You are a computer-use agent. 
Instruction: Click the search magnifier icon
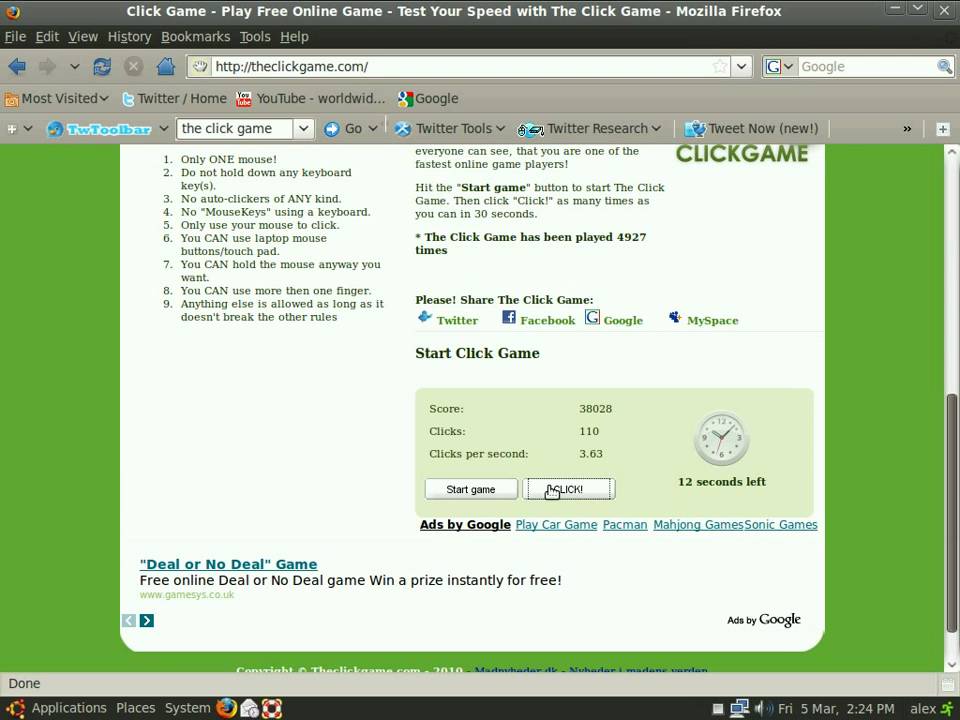pyautogui.click(x=944, y=66)
